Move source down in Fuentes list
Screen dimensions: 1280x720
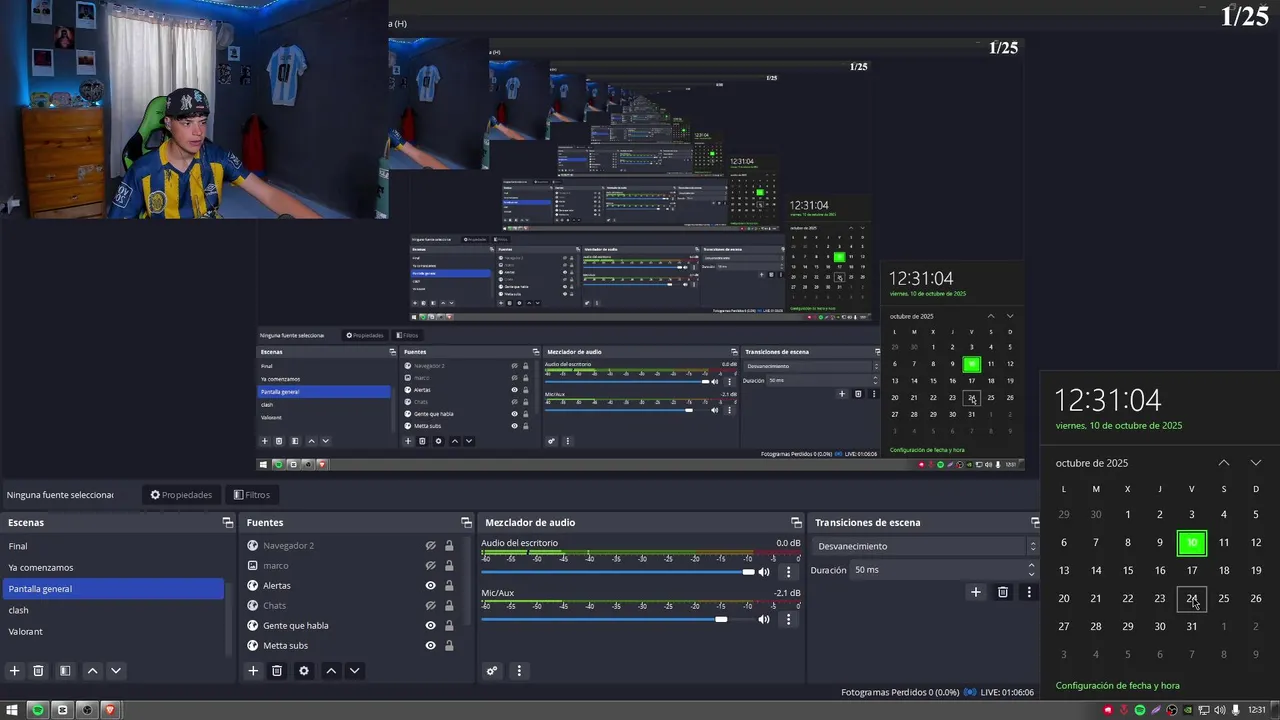tap(354, 671)
